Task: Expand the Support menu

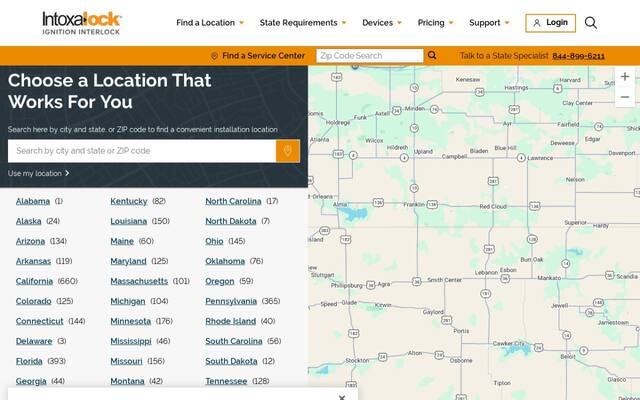Action: [x=489, y=23]
